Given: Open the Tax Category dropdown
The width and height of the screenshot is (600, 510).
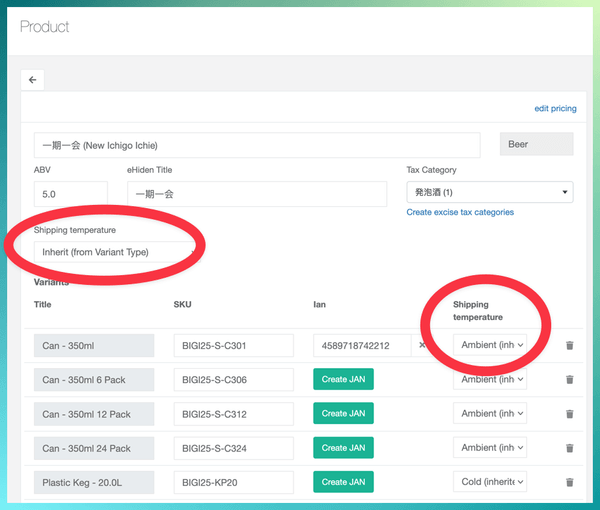Looking at the screenshot, I should click(489, 192).
